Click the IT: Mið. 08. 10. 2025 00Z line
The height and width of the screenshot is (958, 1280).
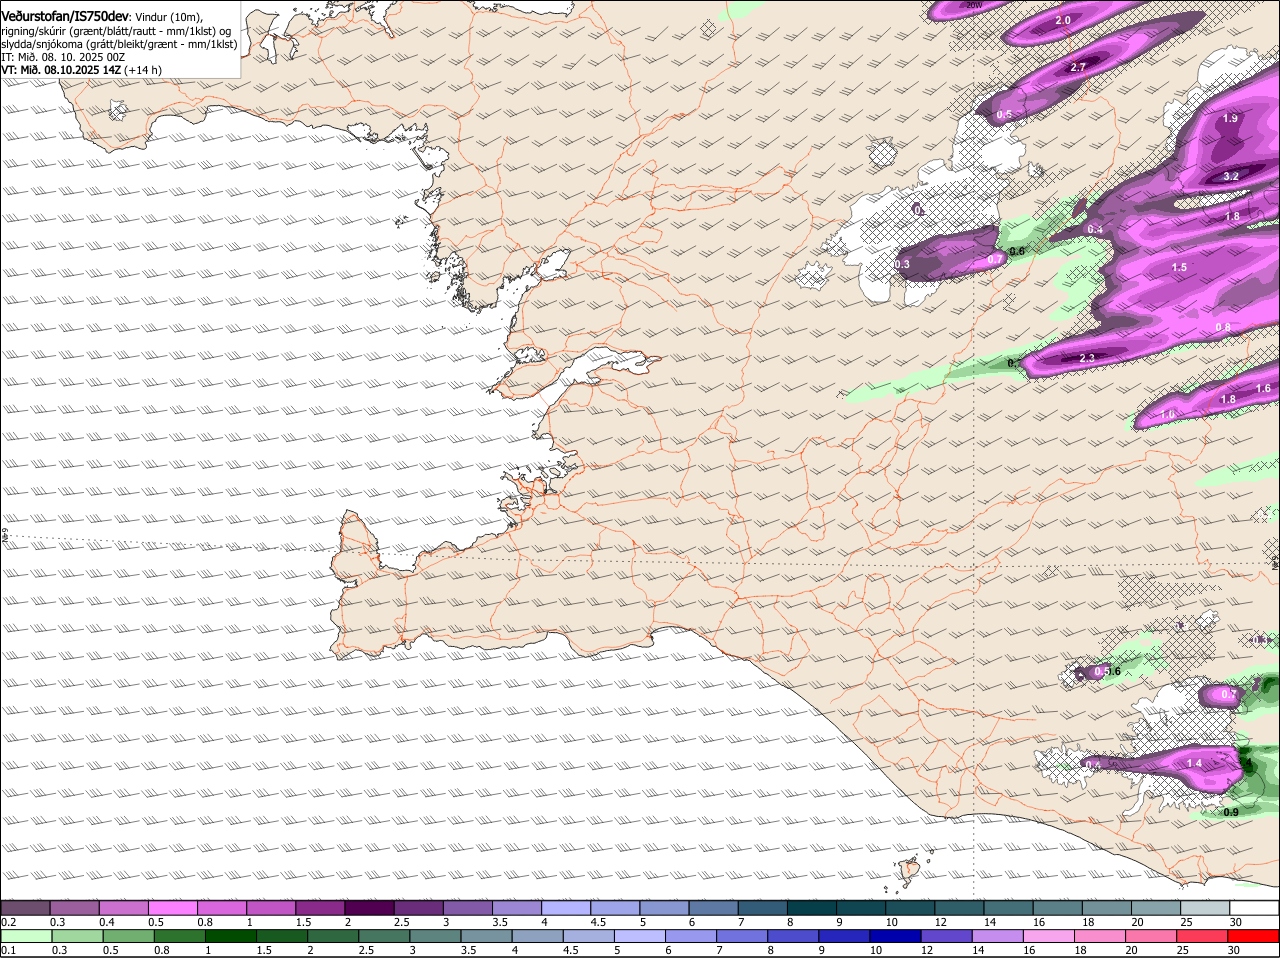coord(63,57)
